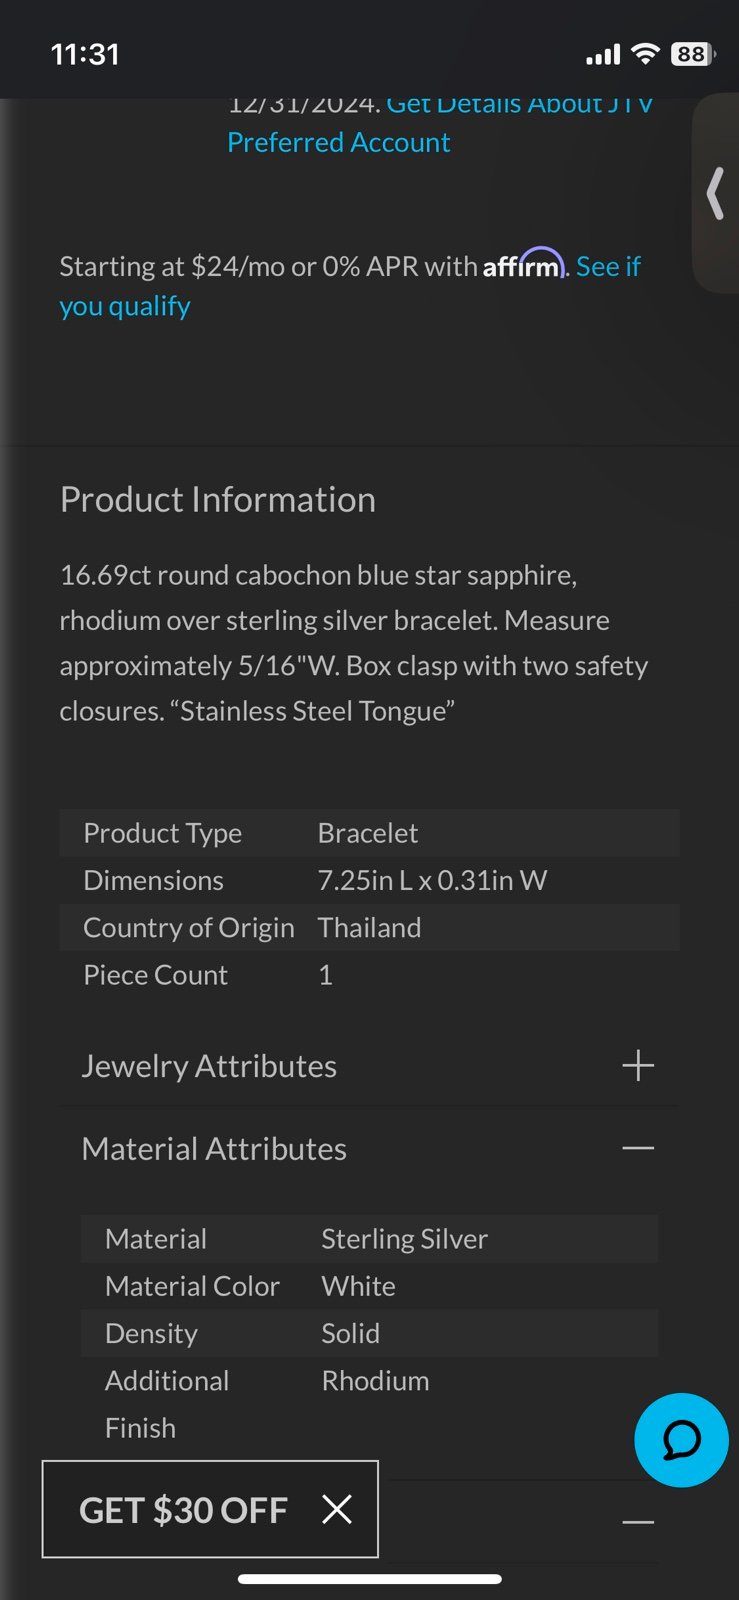Tap the Affirm logo
The image size is (739, 1600).
(524, 265)
